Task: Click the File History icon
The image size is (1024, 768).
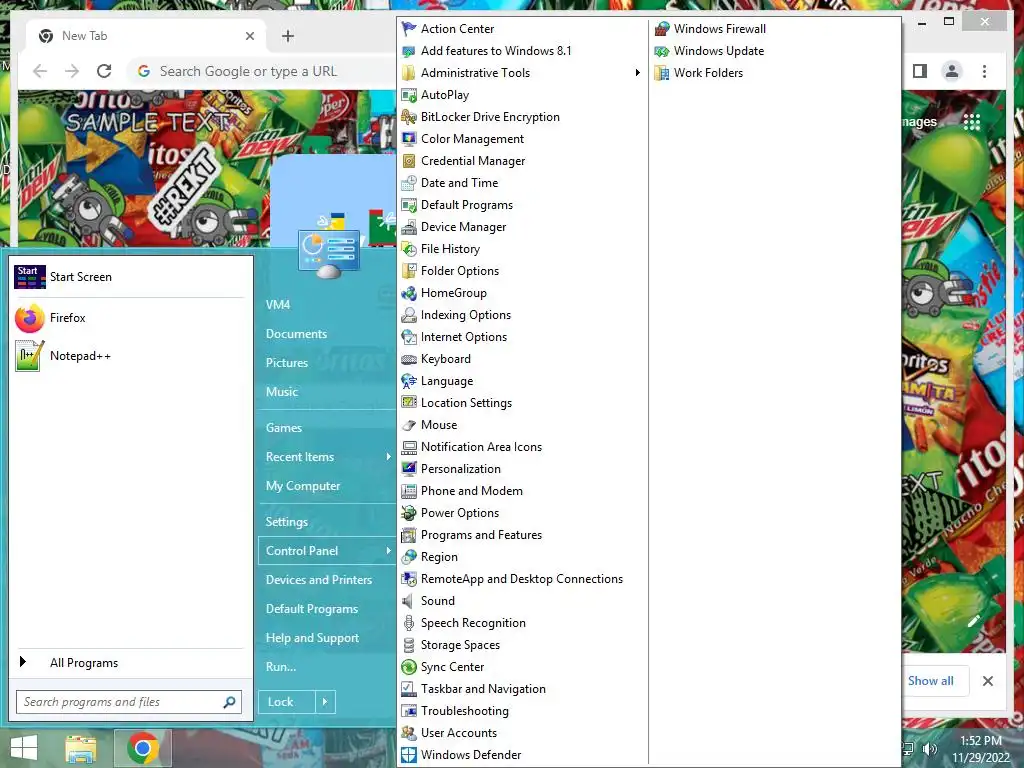Action: 409,249
